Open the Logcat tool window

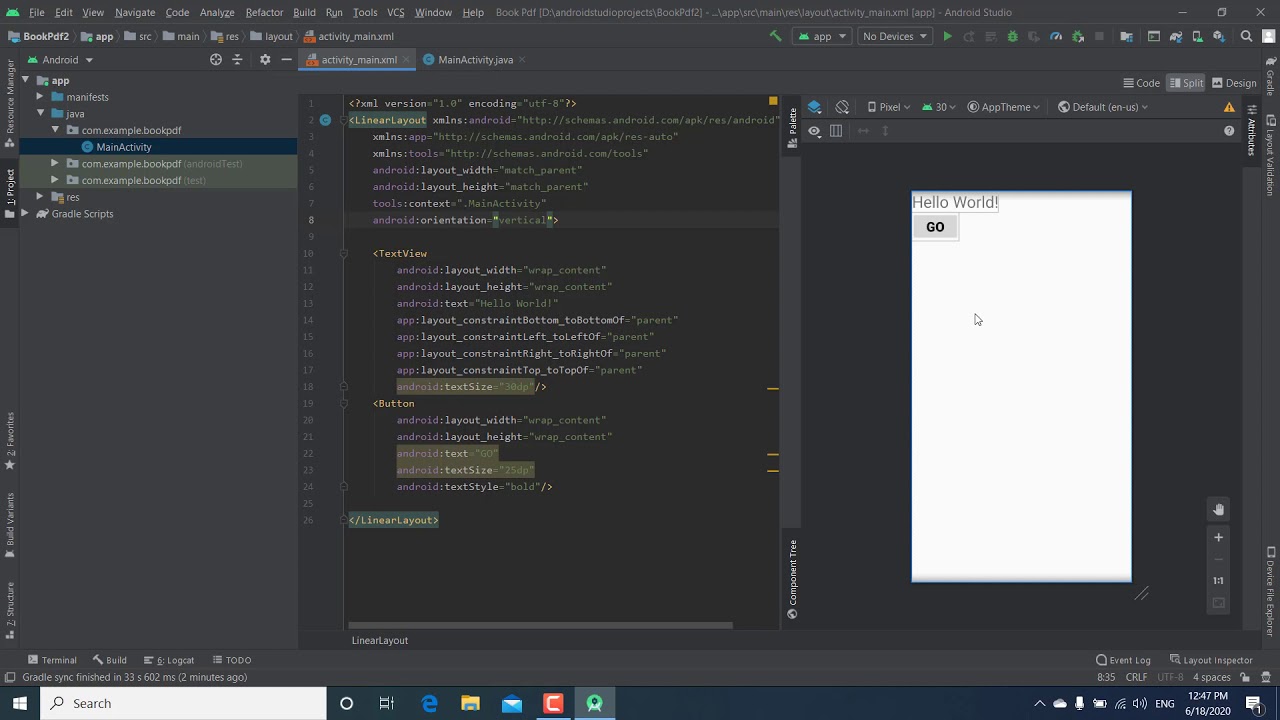[x=169, y=660]
